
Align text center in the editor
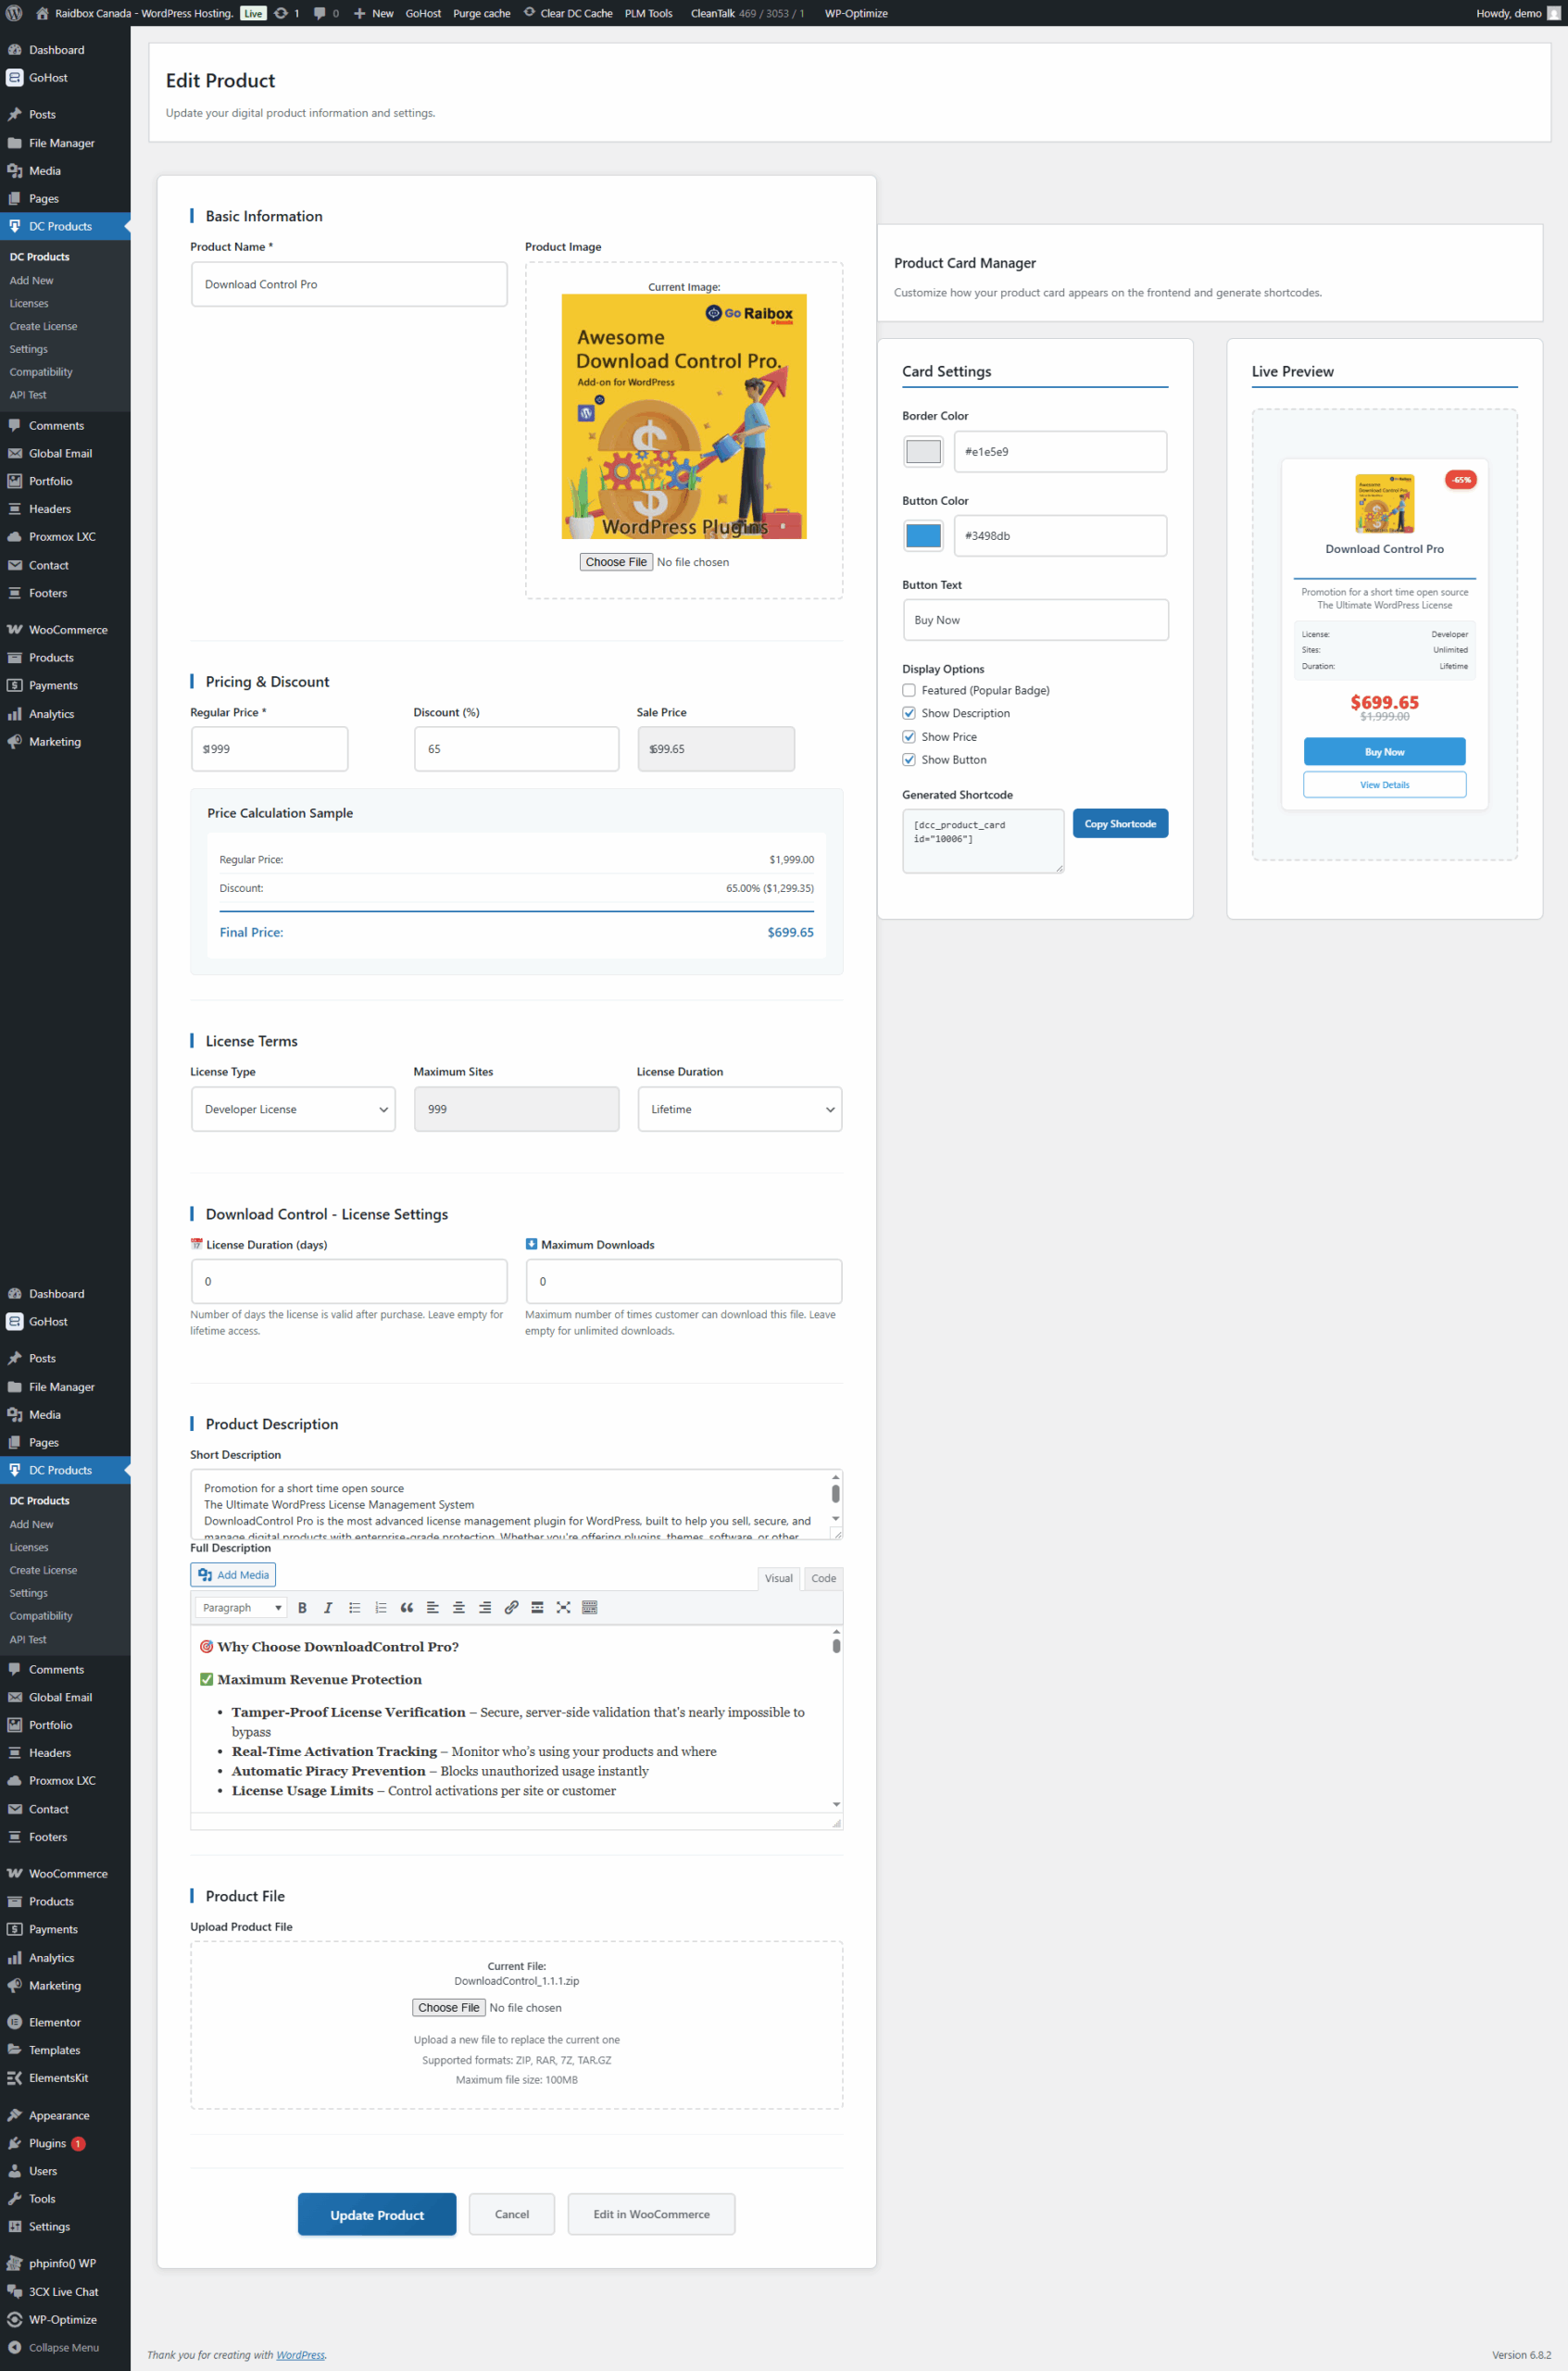tap(459, 1607)
